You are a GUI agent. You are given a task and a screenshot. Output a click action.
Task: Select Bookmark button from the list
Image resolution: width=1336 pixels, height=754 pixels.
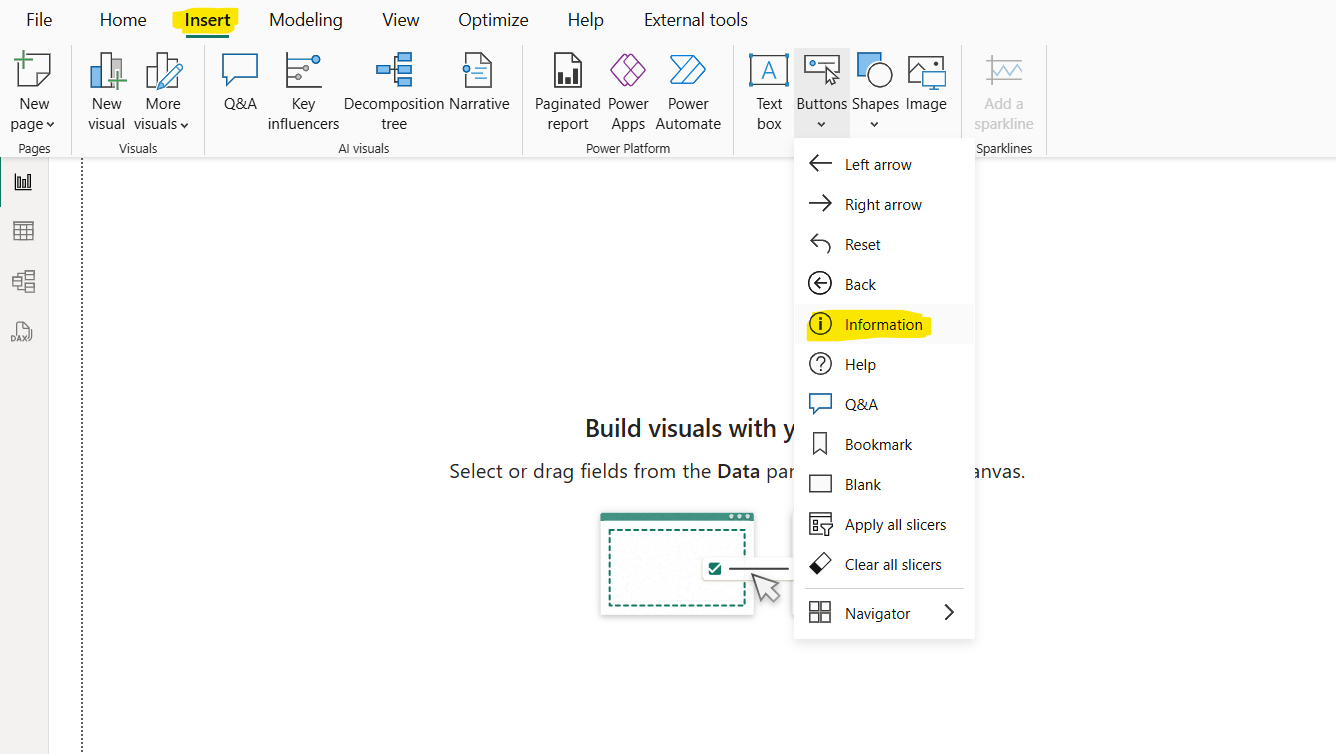pyautogui.click(x=878, y=444)
